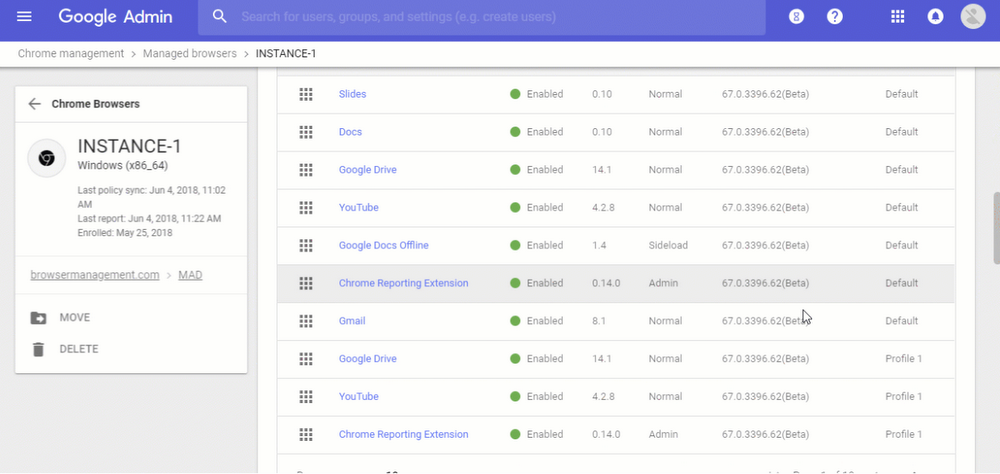
Task: Open the MAD organizational unit link
Action: pos(190,275)
